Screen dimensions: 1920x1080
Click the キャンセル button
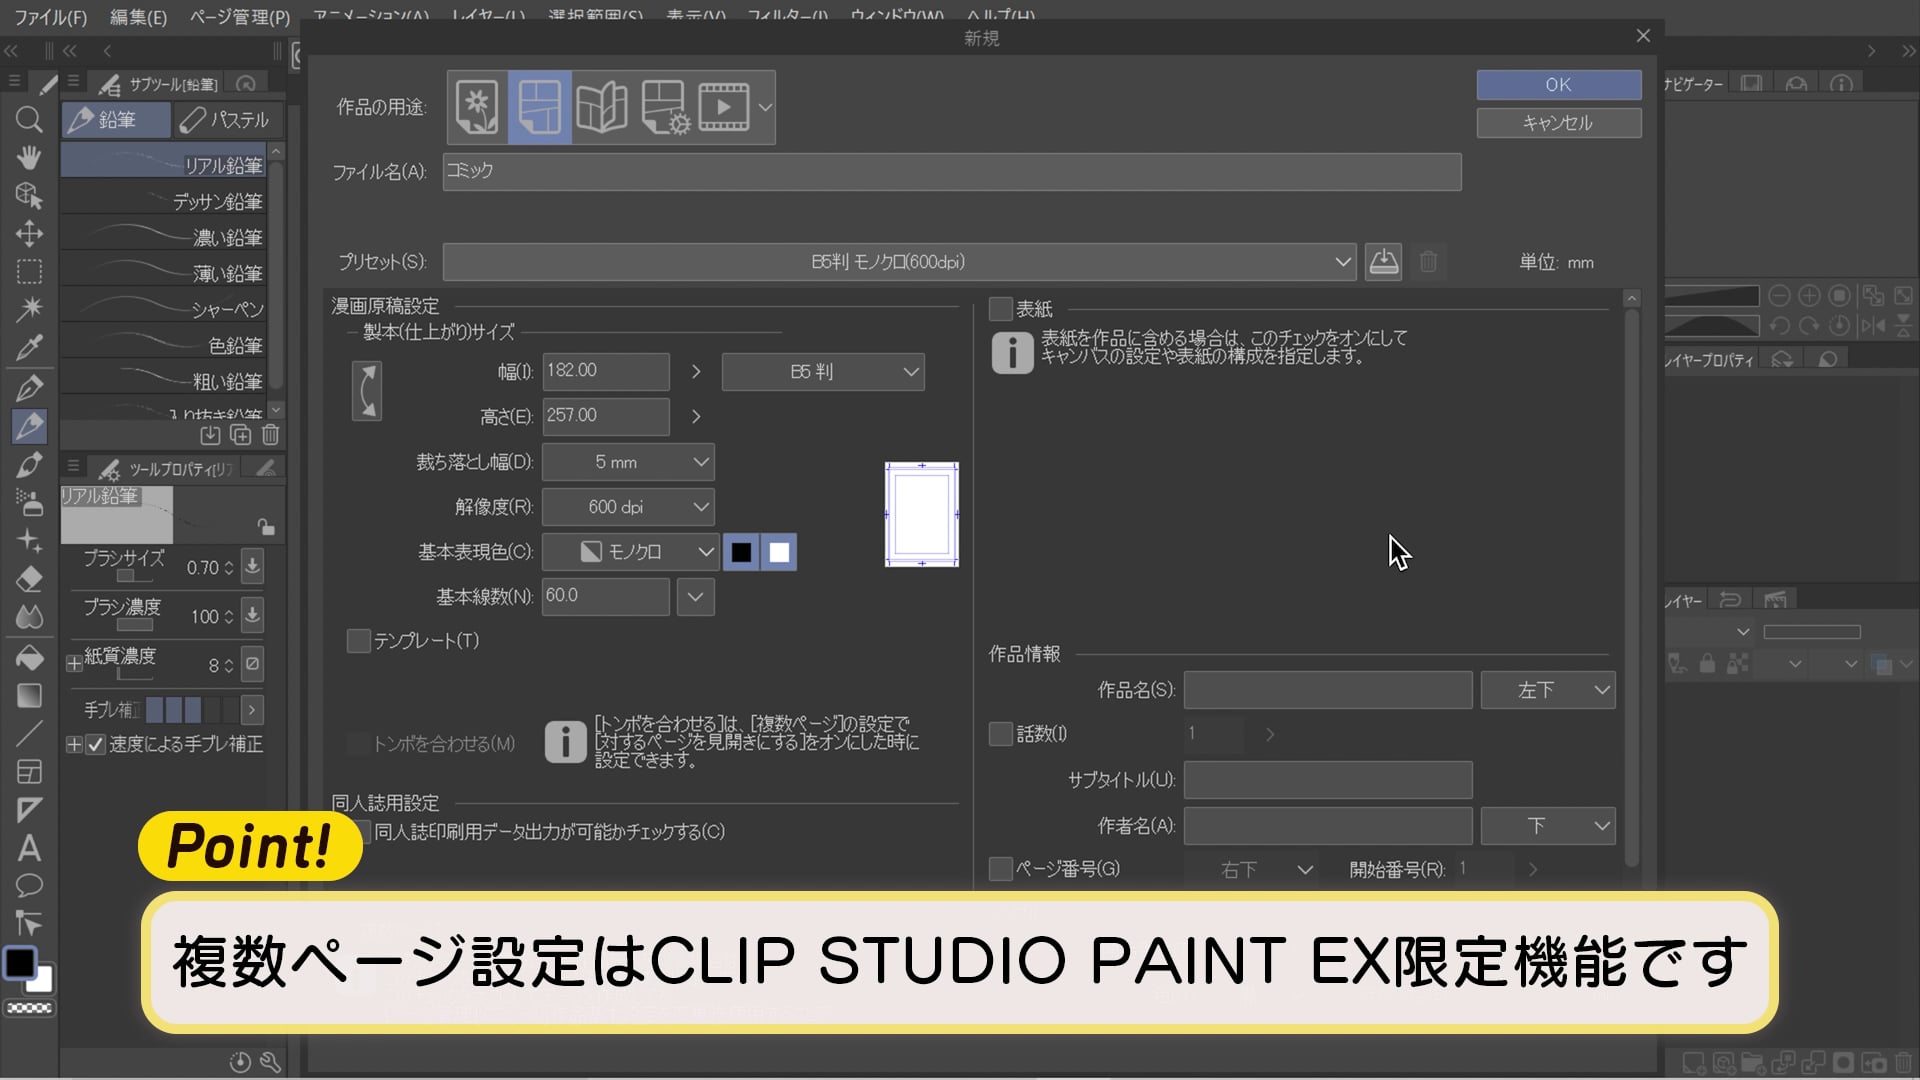tap(1558, 123)
